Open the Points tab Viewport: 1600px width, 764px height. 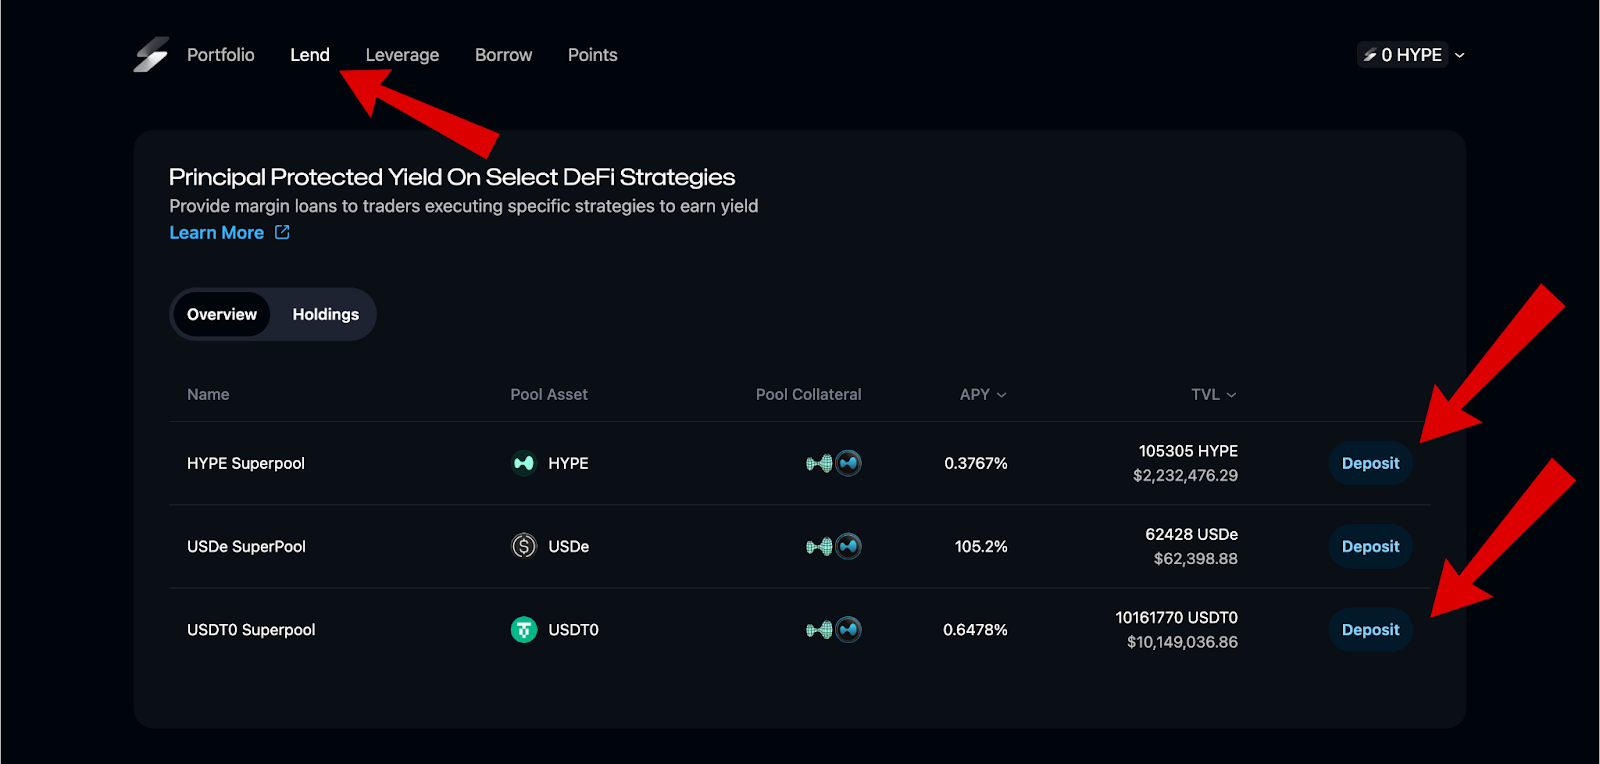tap(593, 55)
